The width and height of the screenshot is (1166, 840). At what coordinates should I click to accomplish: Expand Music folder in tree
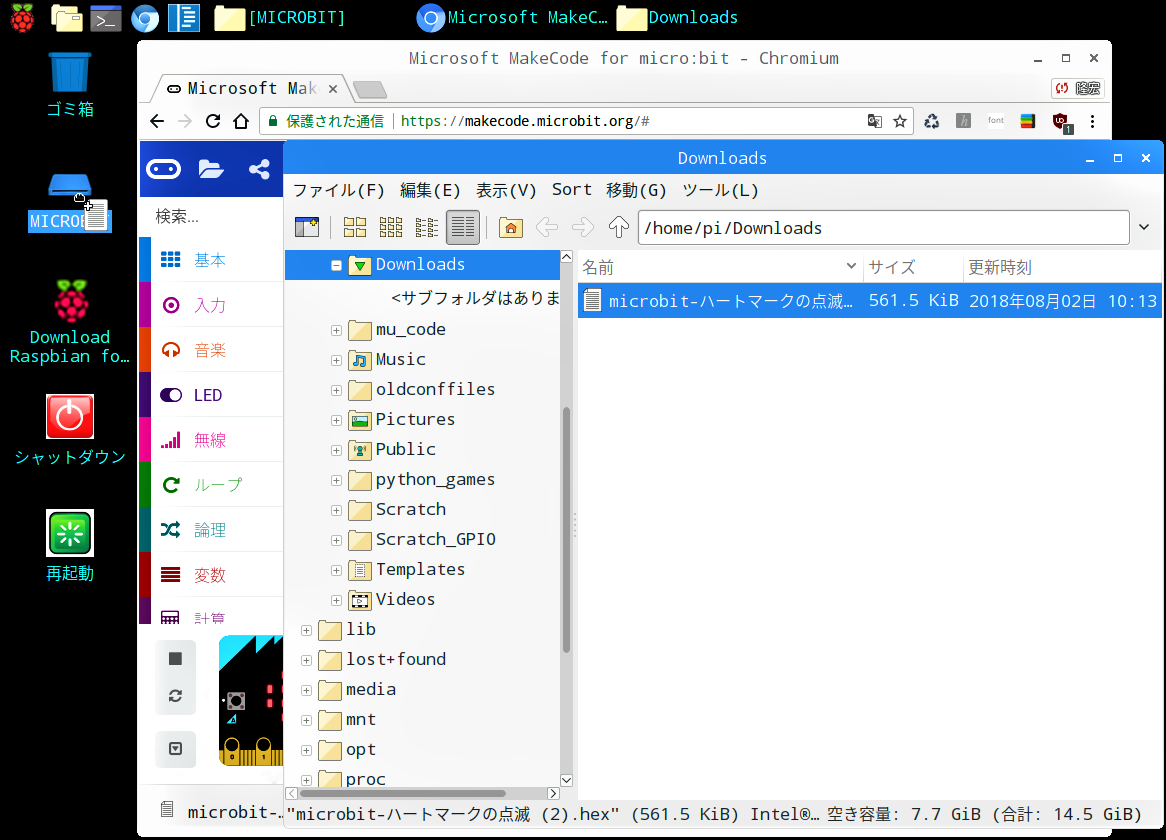(336, 361)
